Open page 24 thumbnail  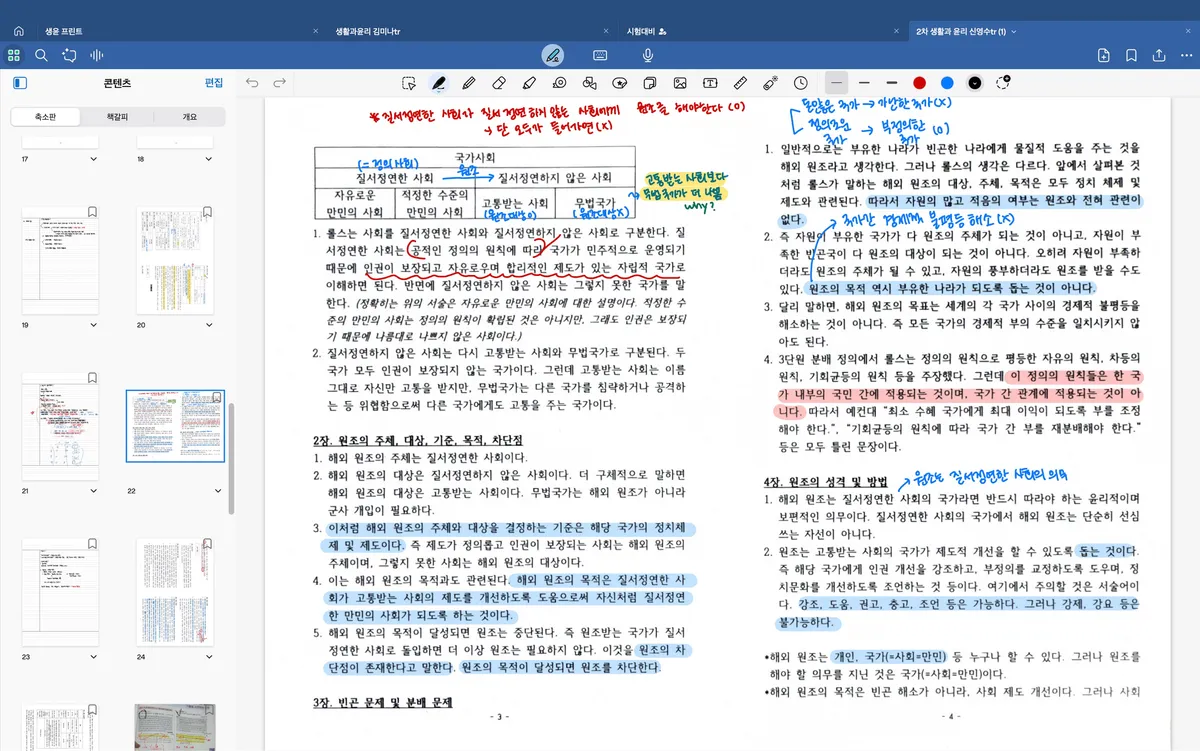(x=174, y=593)
